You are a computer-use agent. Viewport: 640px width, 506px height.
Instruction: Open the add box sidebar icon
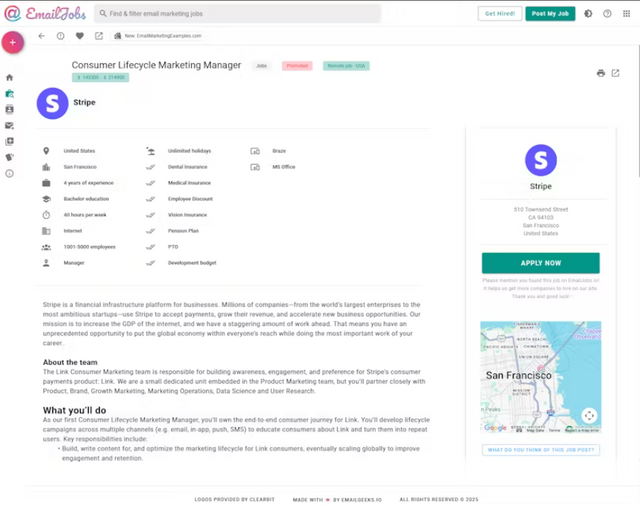(9, 141)
